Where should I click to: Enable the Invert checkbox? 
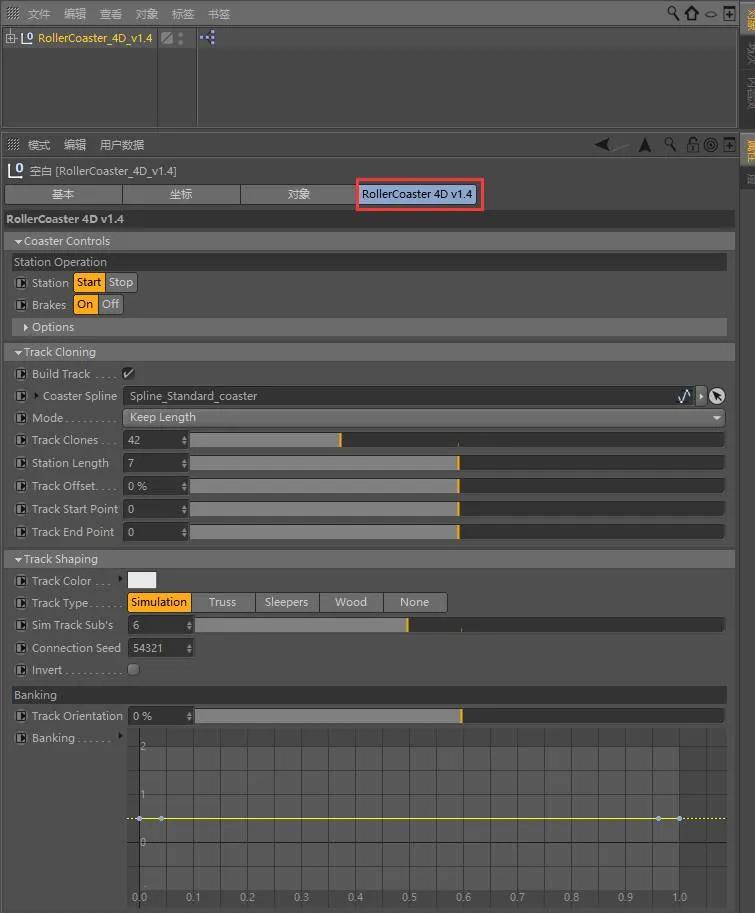click(x=133, y=670)
